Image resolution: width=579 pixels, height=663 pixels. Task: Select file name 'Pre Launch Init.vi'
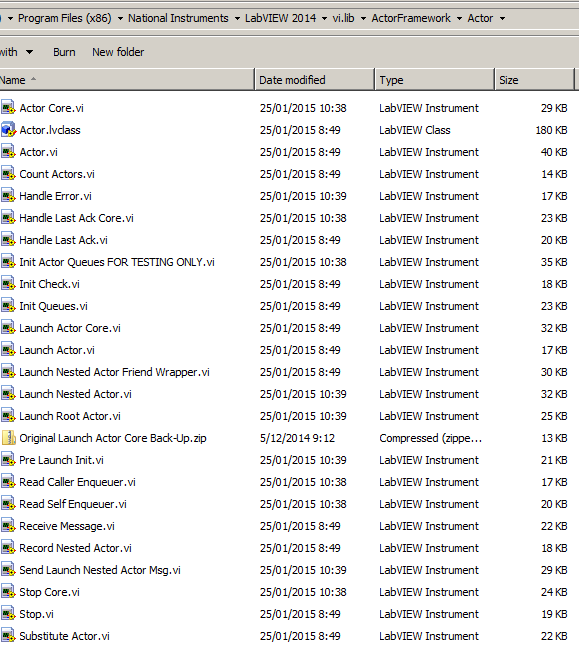61,460
